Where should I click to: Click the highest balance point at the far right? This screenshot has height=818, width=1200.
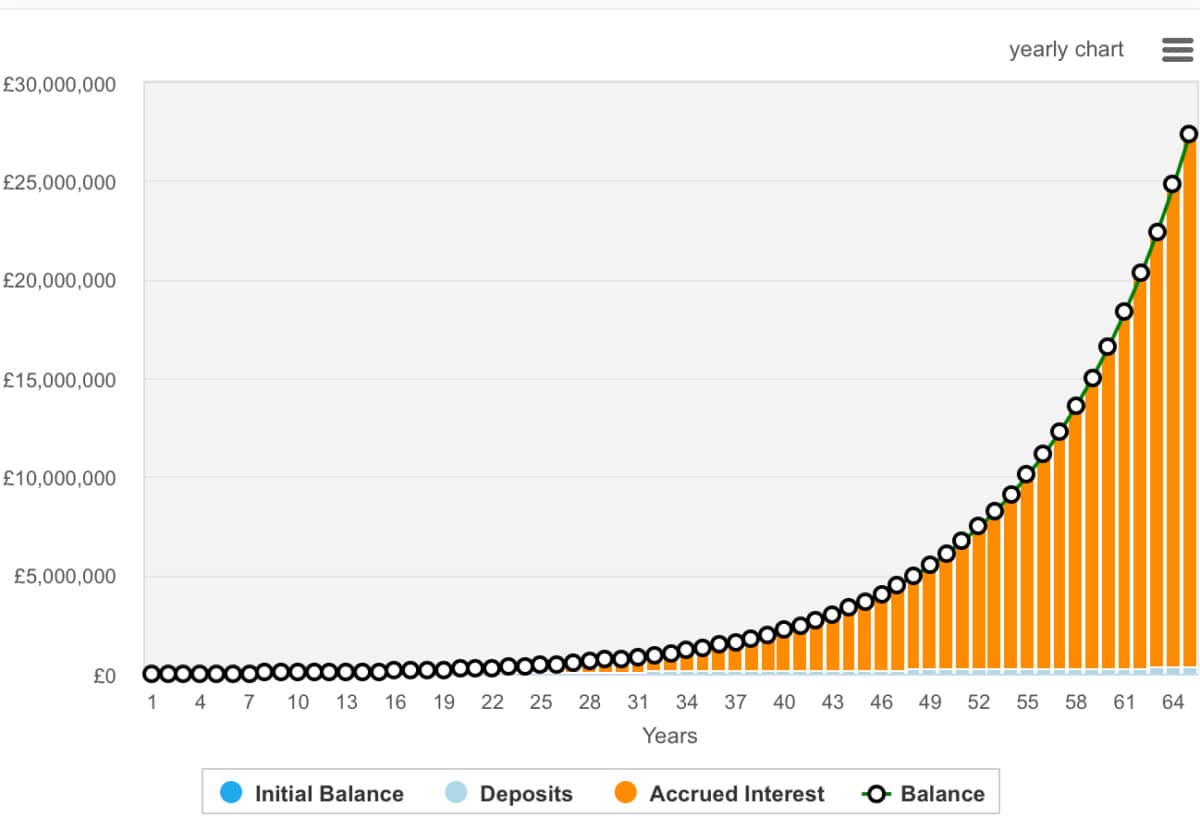1189,134
